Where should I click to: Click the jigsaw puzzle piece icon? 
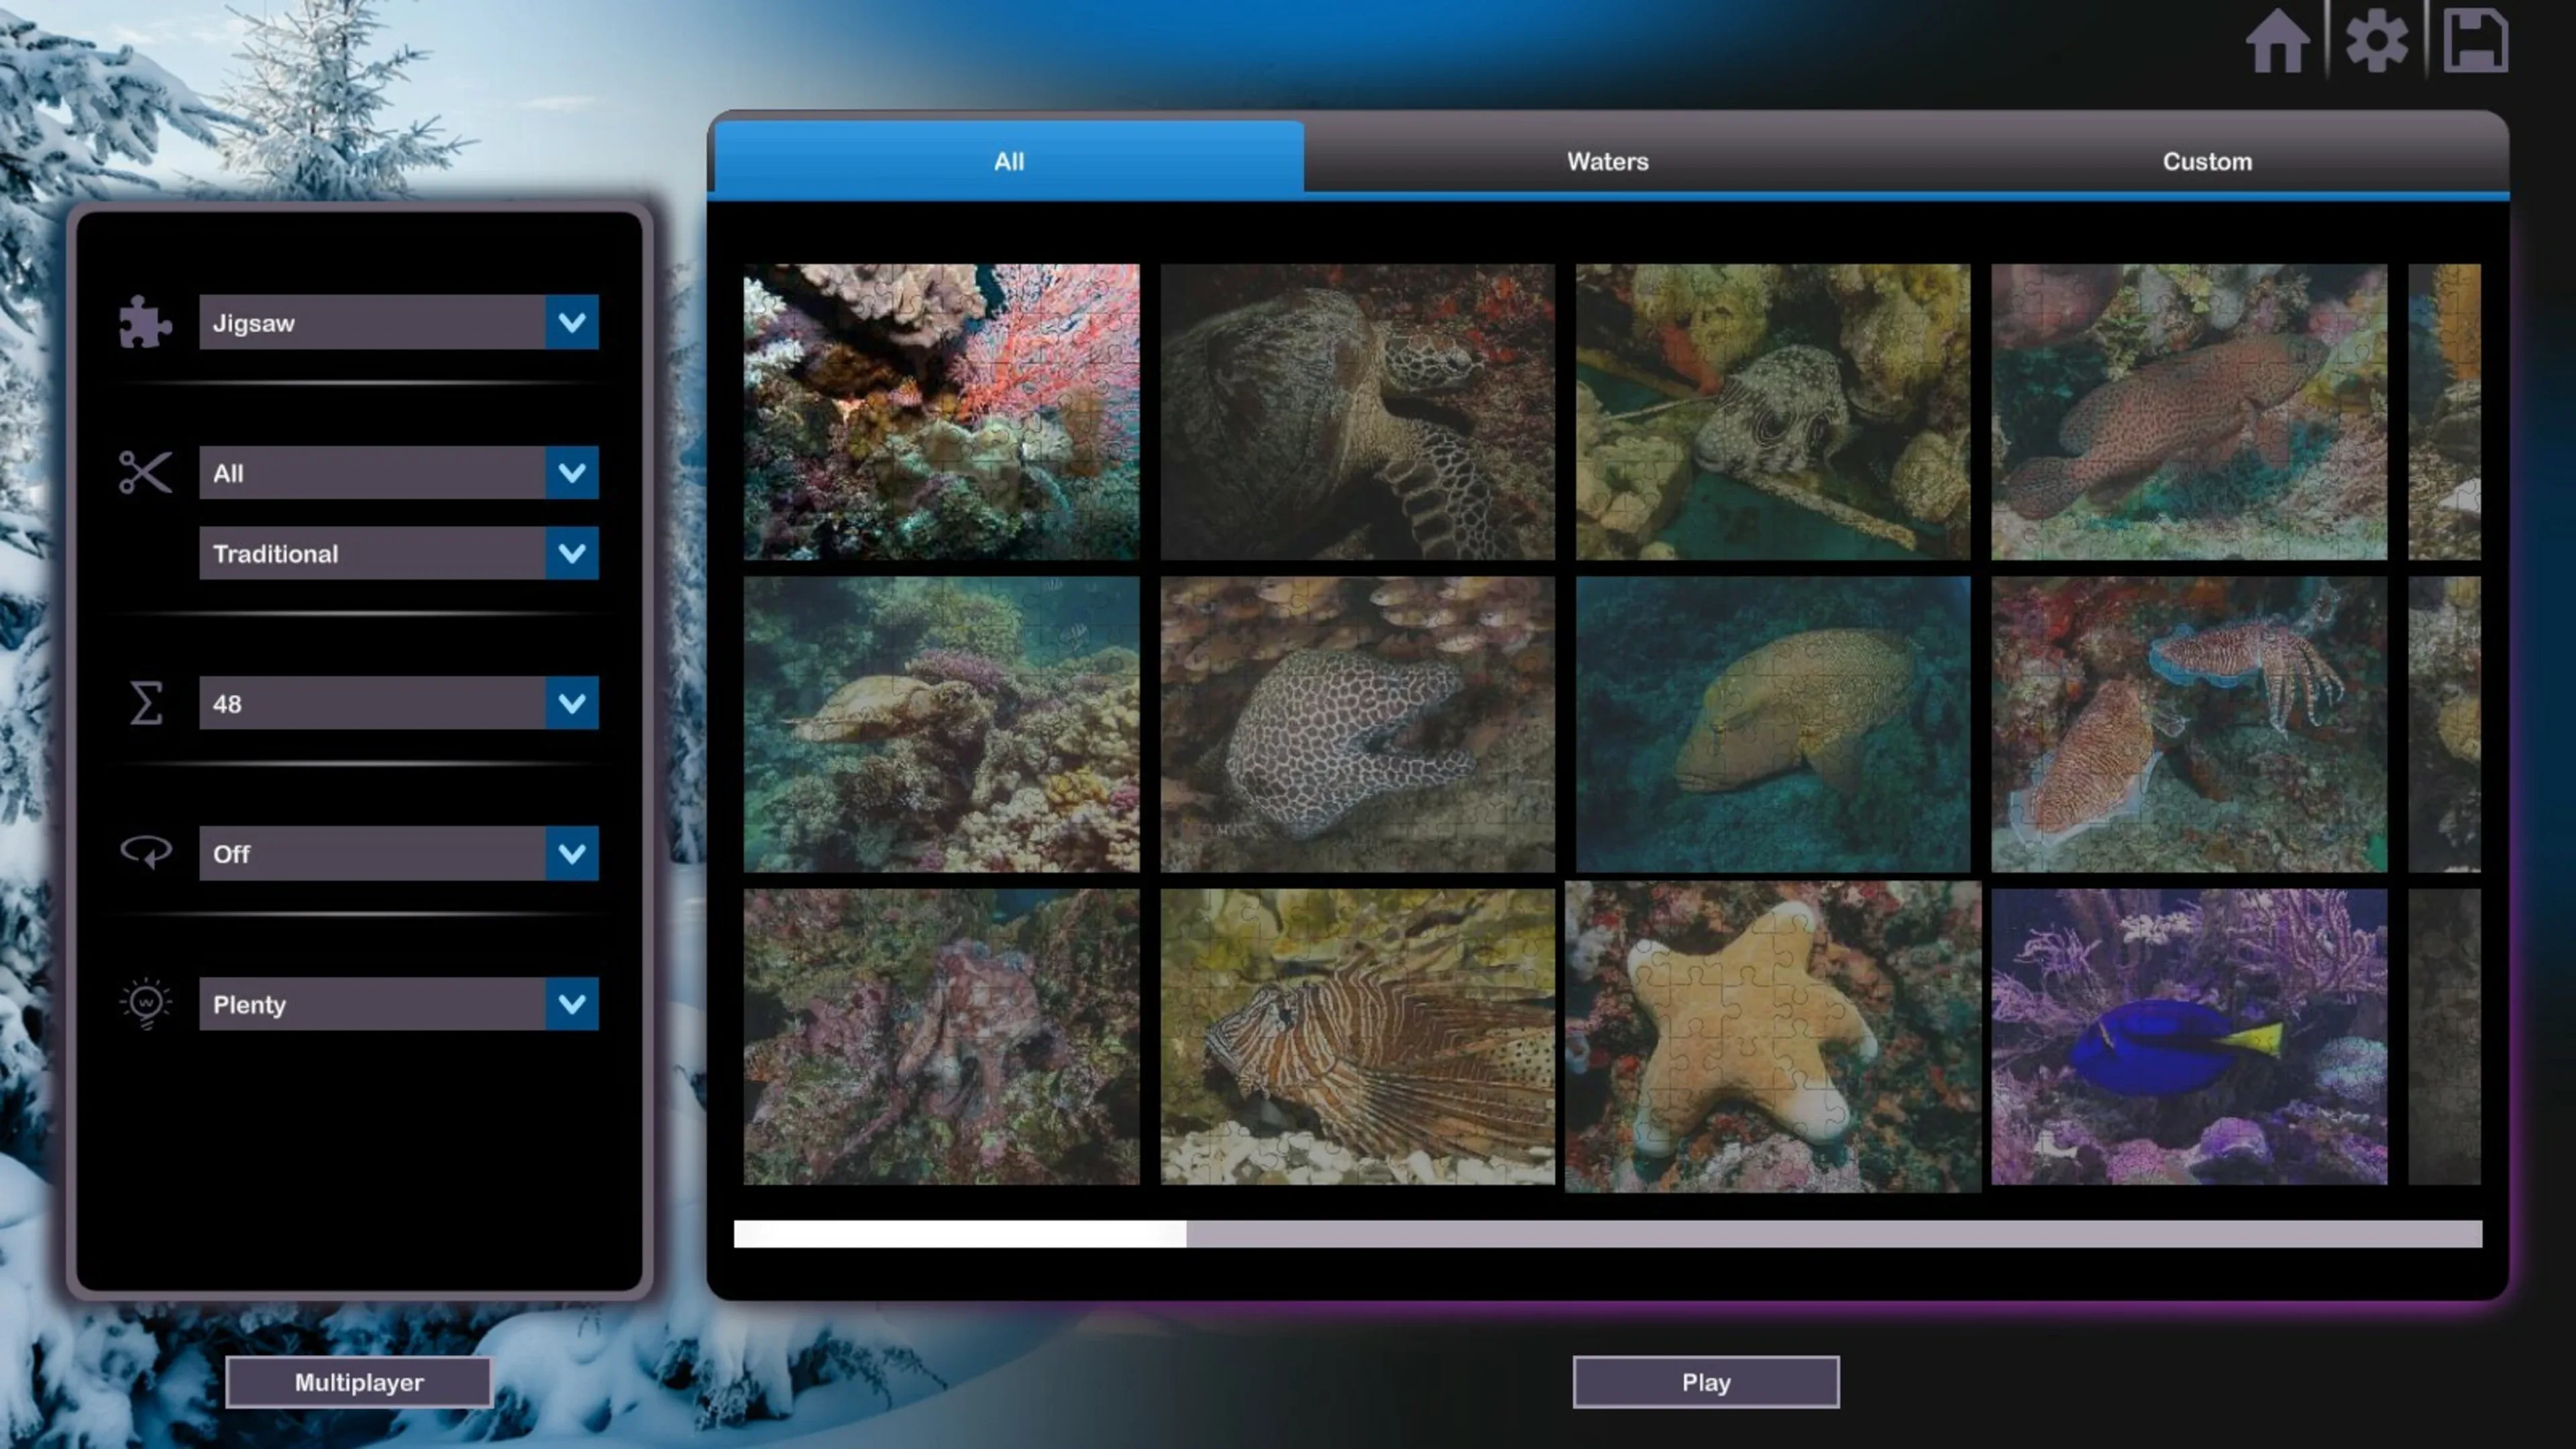tap(145, 322)
